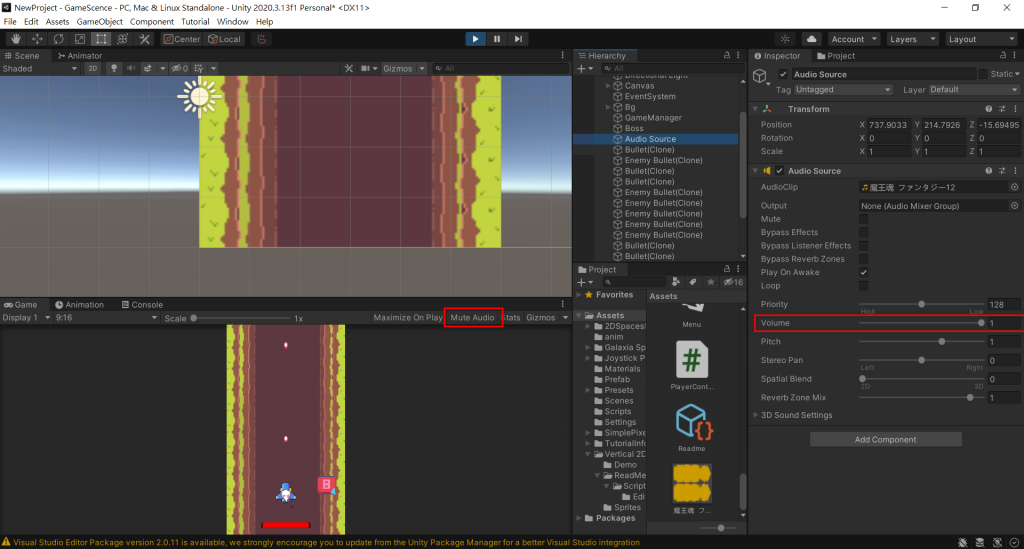Click the Add Component button
This screenshot has width=1024, height=549.
coord(886,439)
